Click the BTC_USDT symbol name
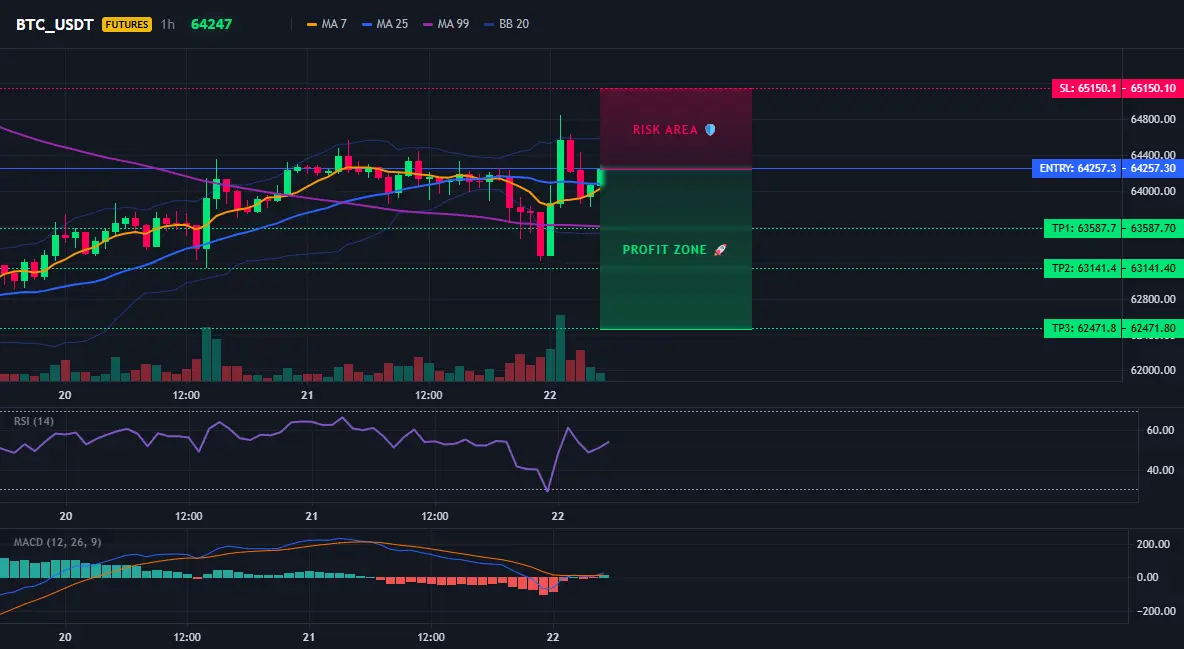This screenshot has height=649, width=1184. [x=54, y=24]
